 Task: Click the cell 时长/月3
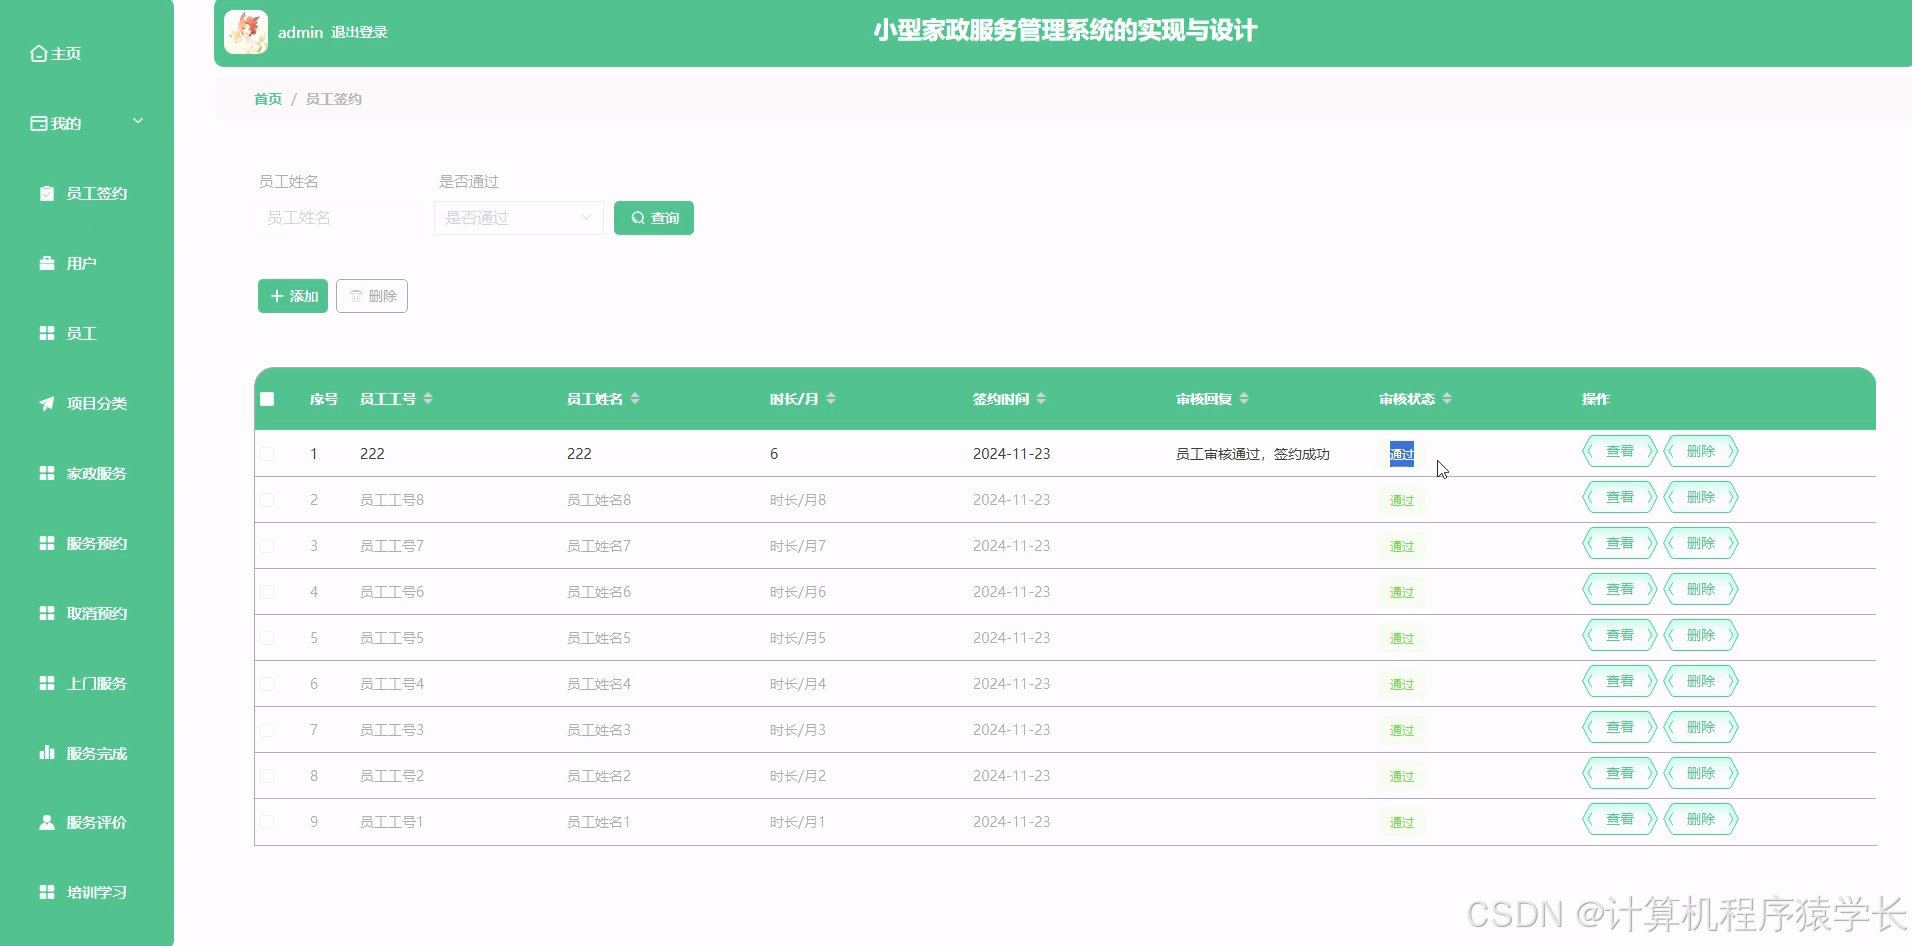click(798, 730)
